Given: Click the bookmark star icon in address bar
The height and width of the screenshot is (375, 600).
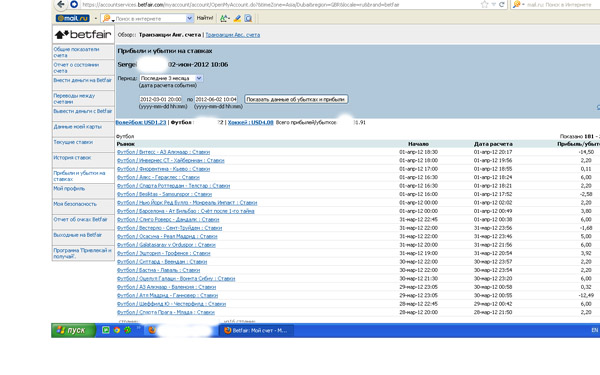Looking at the screenshot, I should click(484, 5).
